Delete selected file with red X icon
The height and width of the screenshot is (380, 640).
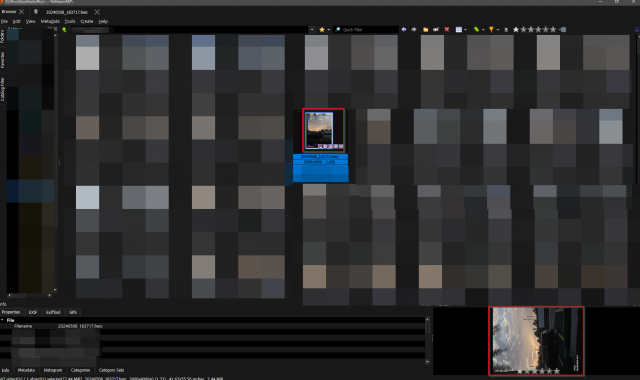coord(447,29)
